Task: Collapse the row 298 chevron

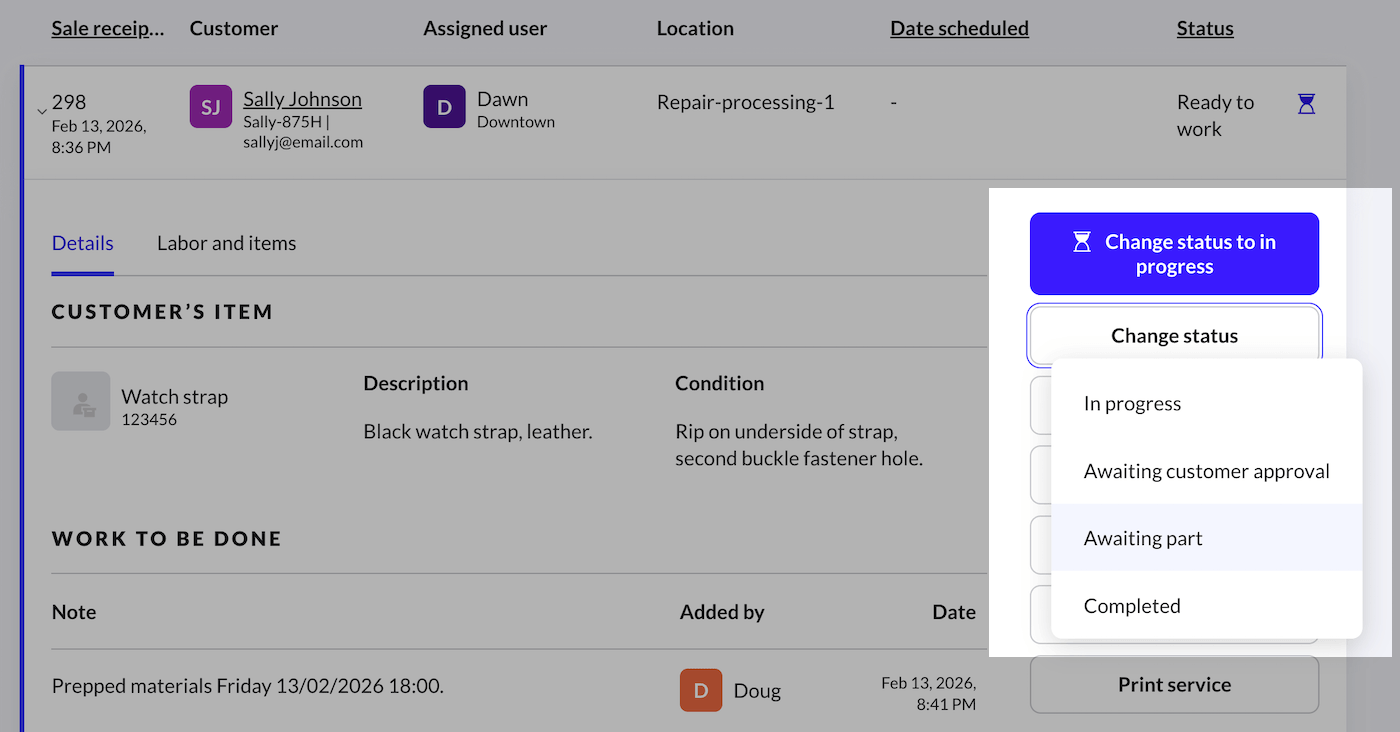Action: coord(41,111)
